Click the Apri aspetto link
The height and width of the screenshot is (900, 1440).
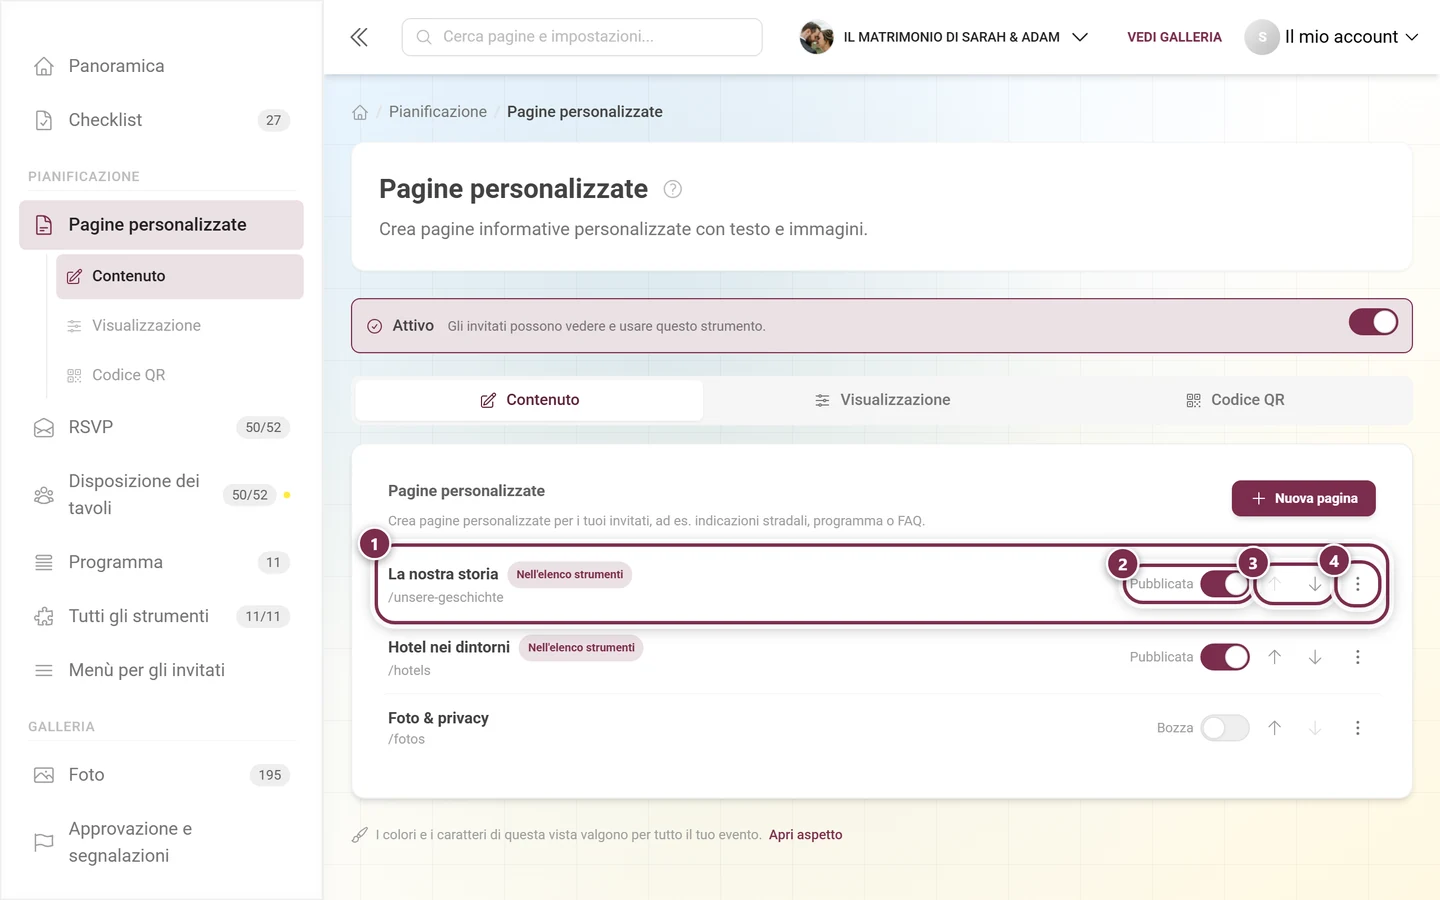pyautogui.click(x=805, y=835)
